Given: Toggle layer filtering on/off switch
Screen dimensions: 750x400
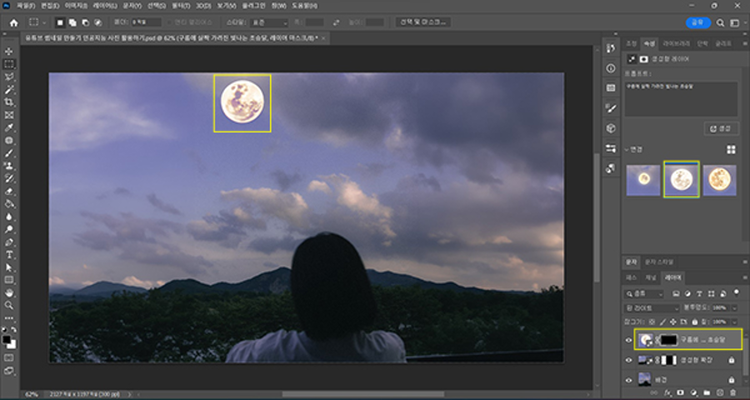Looking at the screenshot, I should tap(735, 292).
